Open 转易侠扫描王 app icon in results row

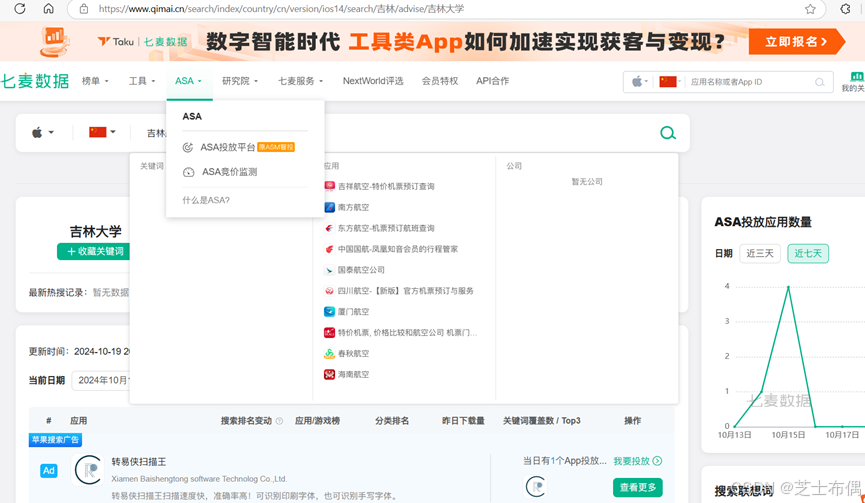tap(88, 470)
